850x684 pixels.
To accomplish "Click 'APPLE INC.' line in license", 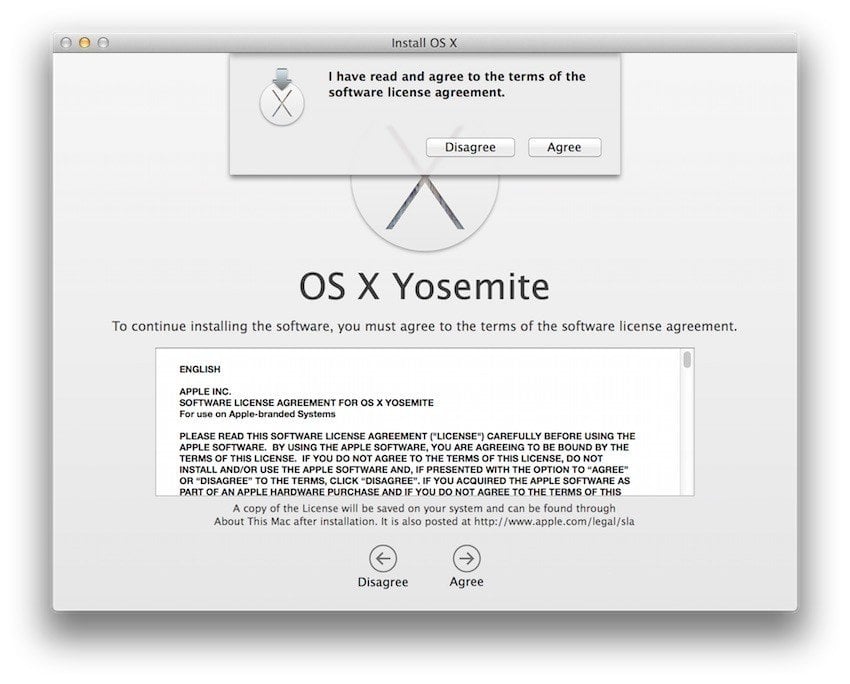I will [x=205, y=391].
